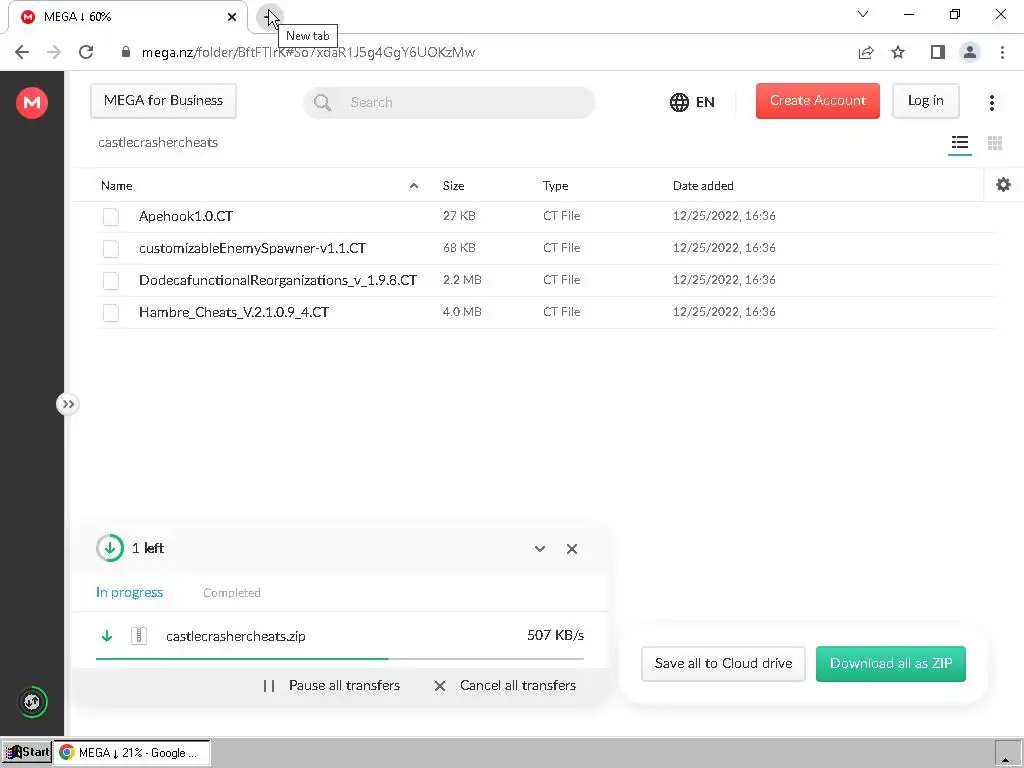Click the 2.2 MB size cell

pyautogui.click(x=462, y=280)
